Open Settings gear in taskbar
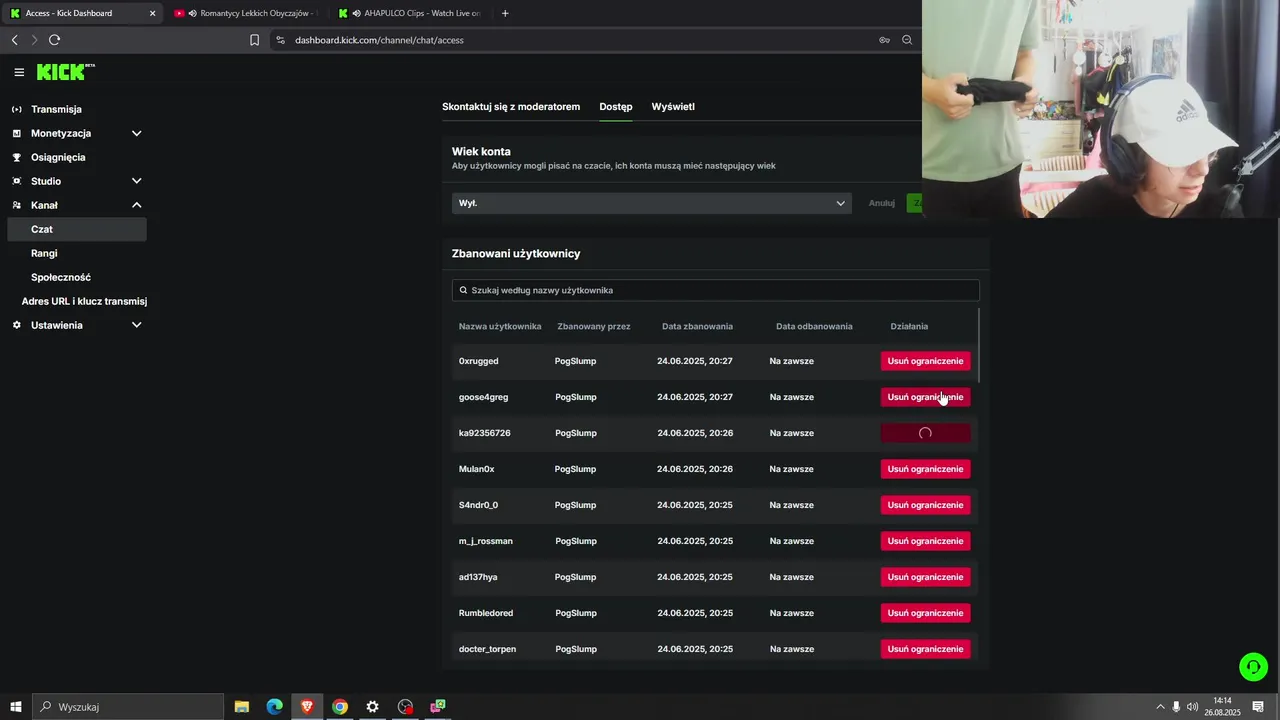This screenshot has height=720, width=1280. point(372,707)
